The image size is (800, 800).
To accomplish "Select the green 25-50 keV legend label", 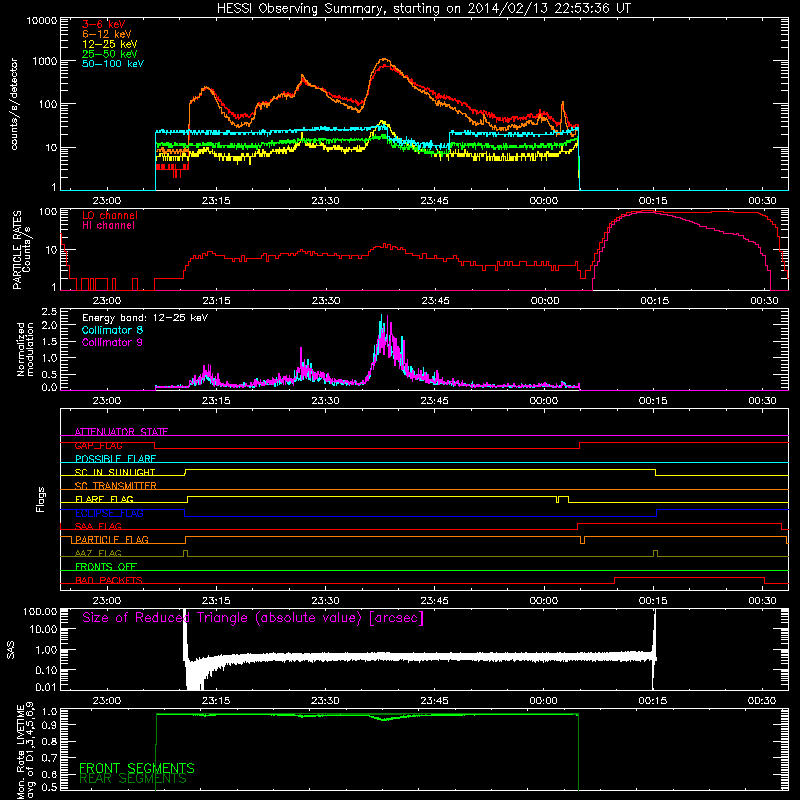I will point(110,54).
